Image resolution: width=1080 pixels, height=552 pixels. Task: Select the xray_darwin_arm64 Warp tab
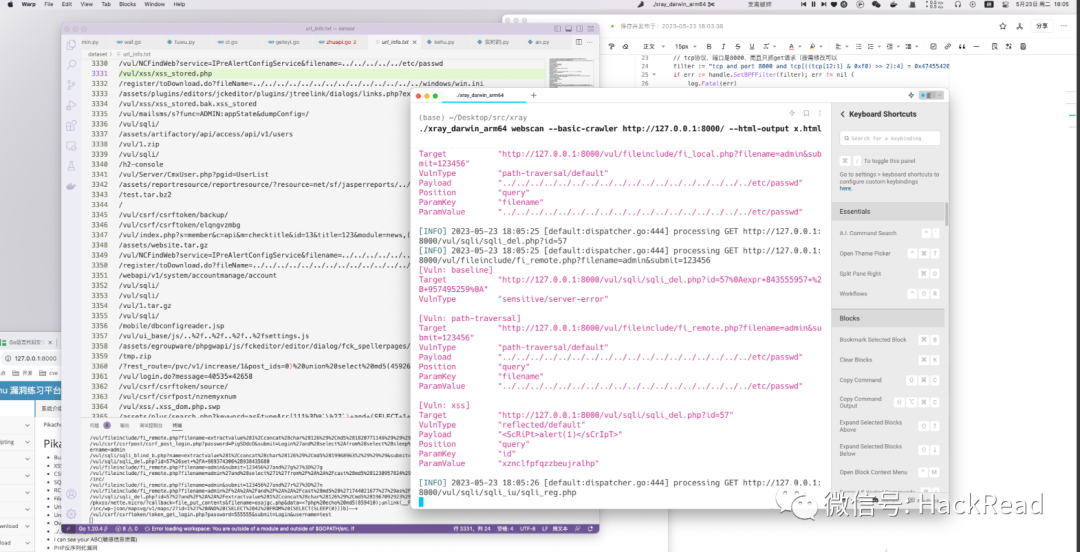[480, 95]
